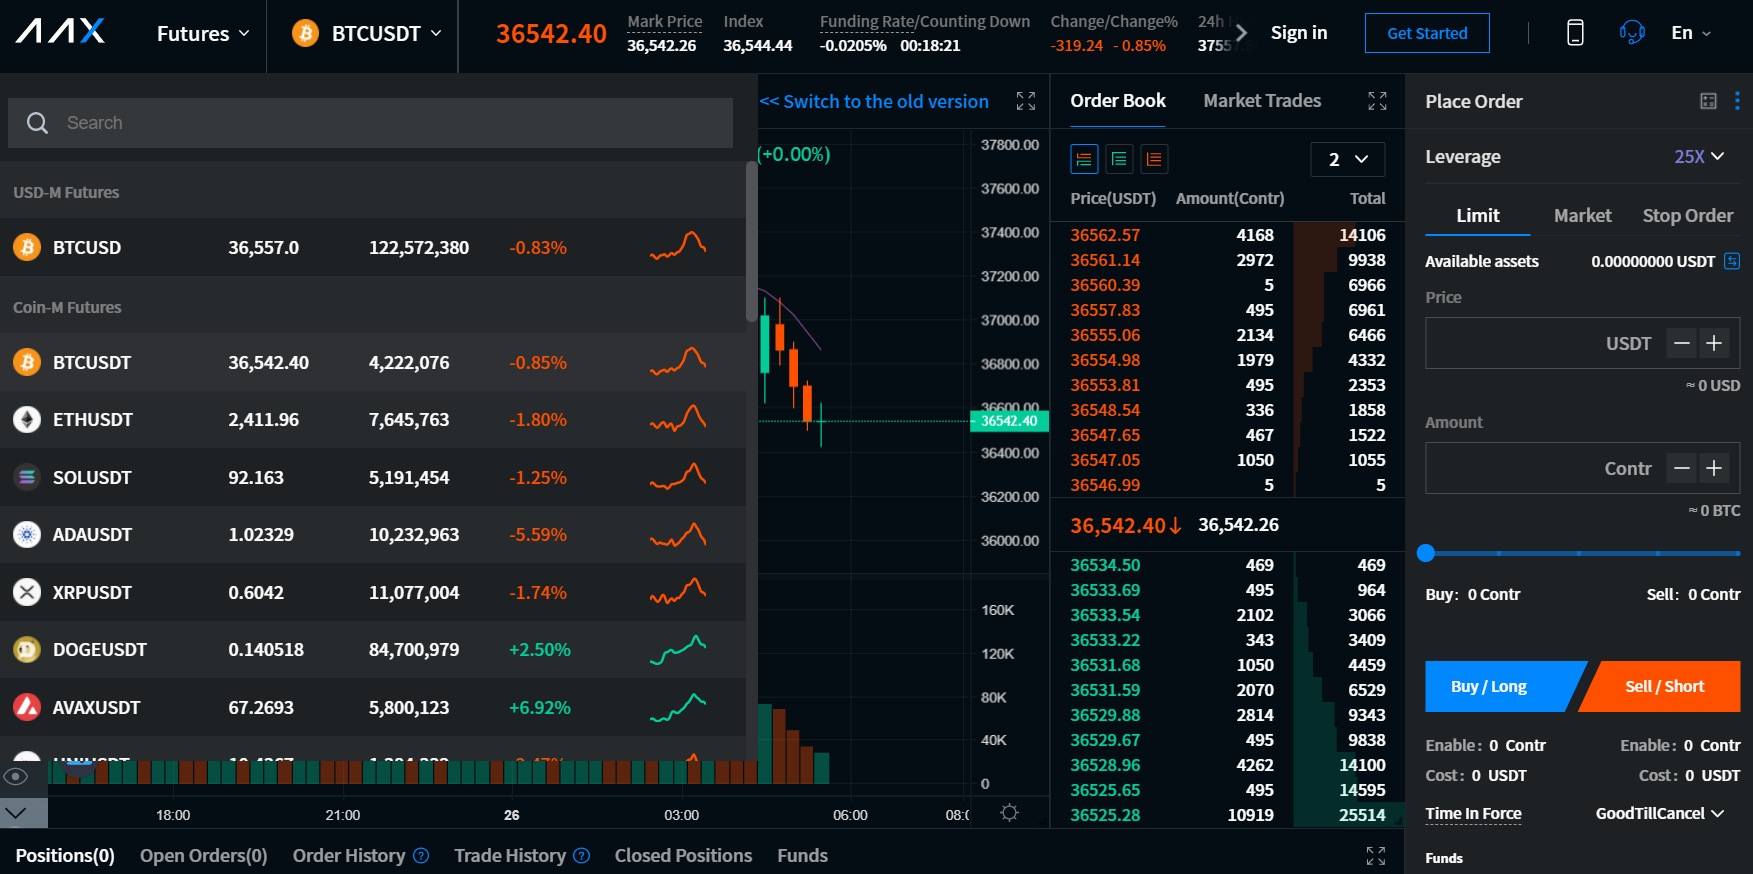Open the Funds tab
Viewport: 1753px width, 874px height.
click(x=803, y=855)
